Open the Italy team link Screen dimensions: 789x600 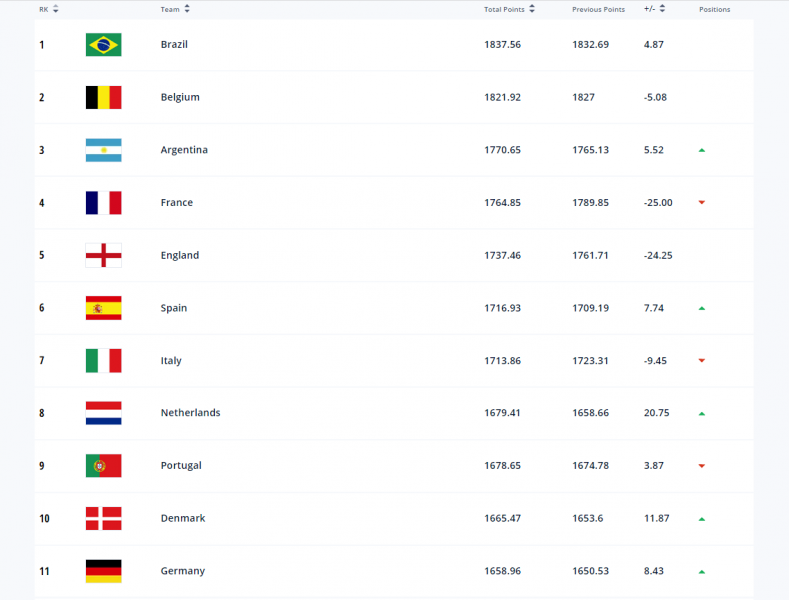171,361
